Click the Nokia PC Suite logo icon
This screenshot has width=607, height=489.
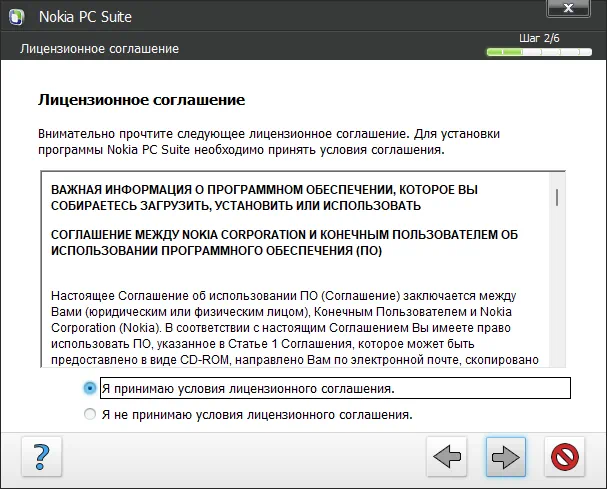pos(16,17)
